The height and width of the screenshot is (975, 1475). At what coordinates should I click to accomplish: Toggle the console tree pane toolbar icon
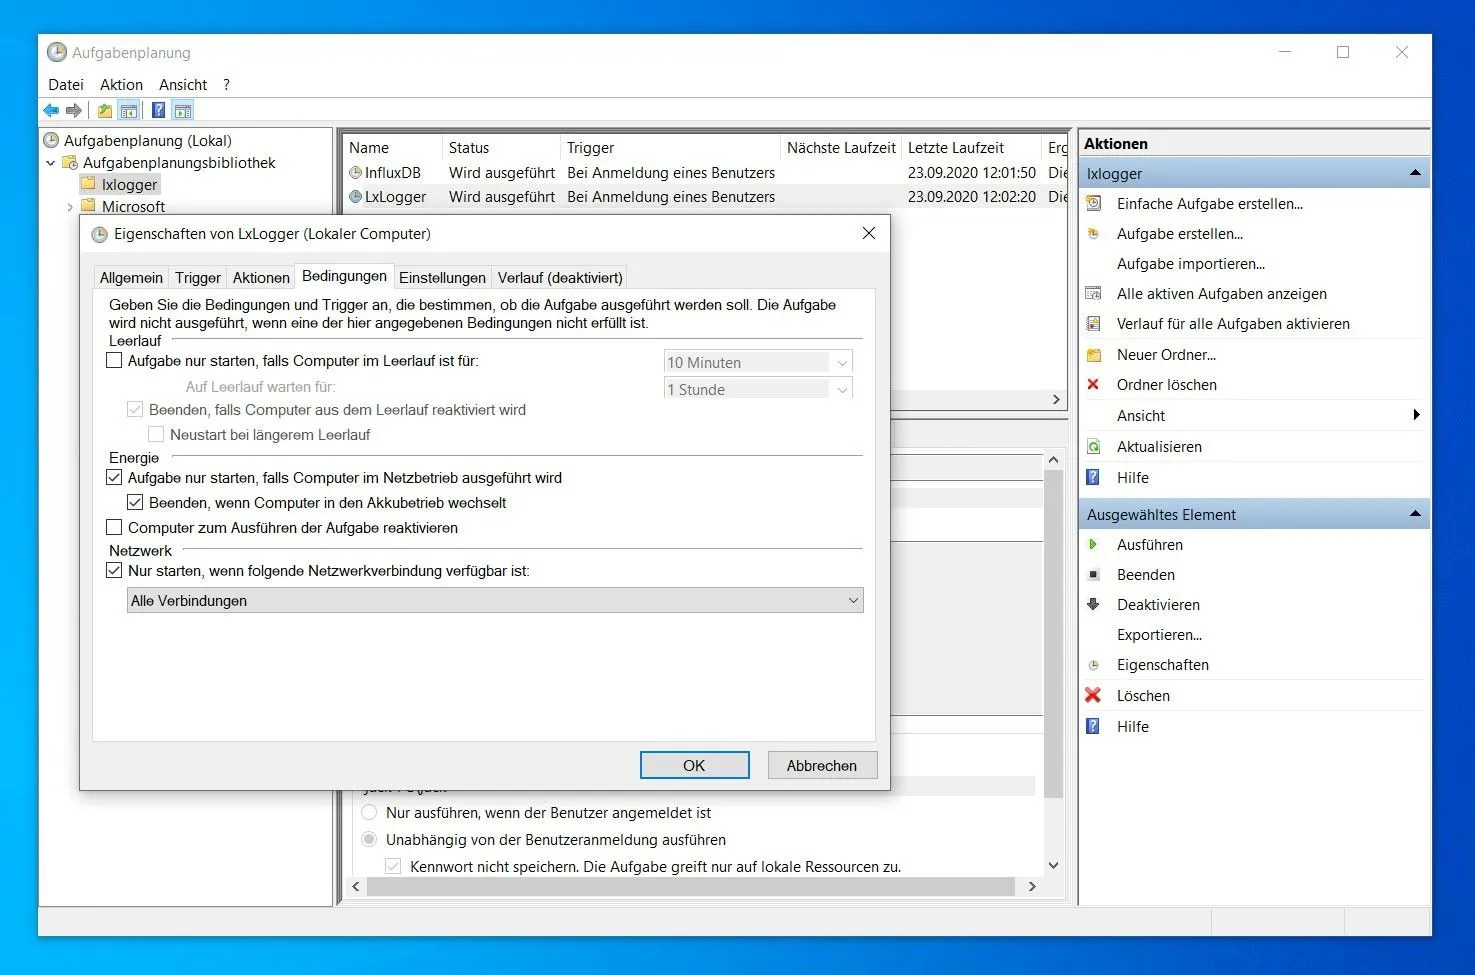[x=128, y=110]
